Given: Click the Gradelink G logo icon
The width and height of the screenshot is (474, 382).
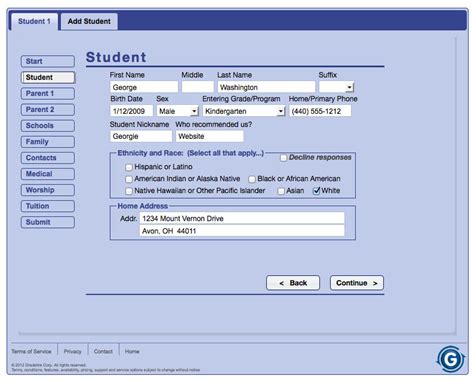Looking at the screenshot, I should (x=450, y=359).
